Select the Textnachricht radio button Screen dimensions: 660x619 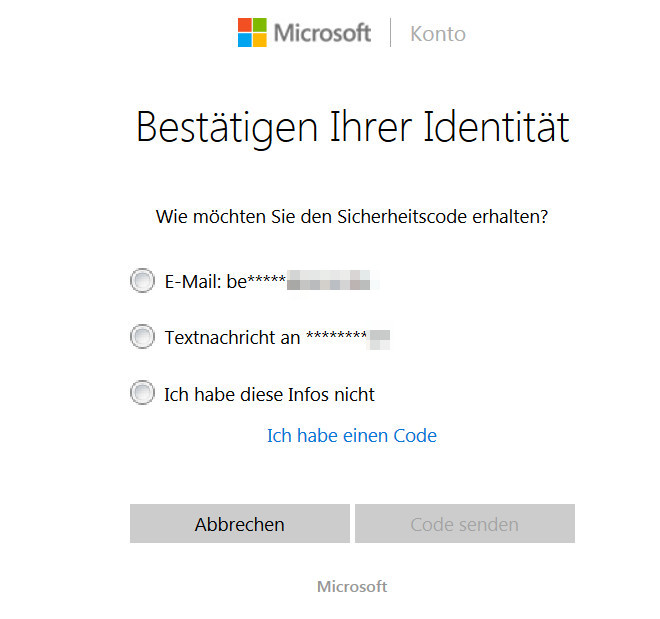[142, 336]
